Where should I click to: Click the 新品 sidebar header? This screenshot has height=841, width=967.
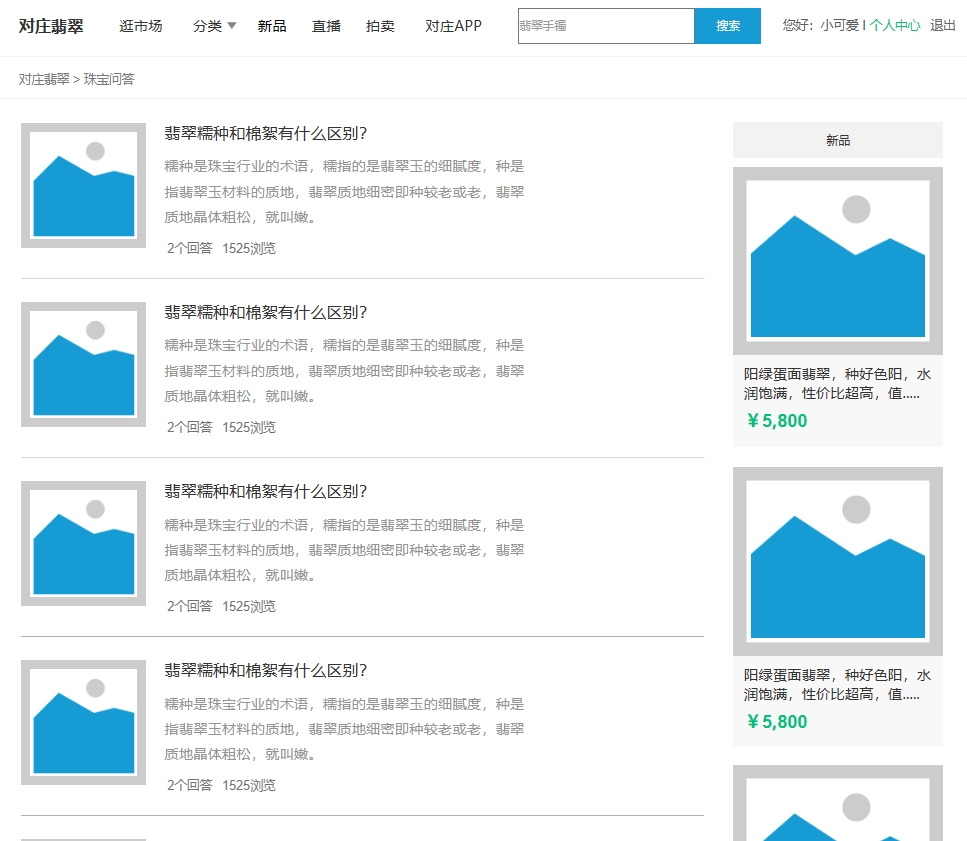pyautogui.click(x=837, y=140)
